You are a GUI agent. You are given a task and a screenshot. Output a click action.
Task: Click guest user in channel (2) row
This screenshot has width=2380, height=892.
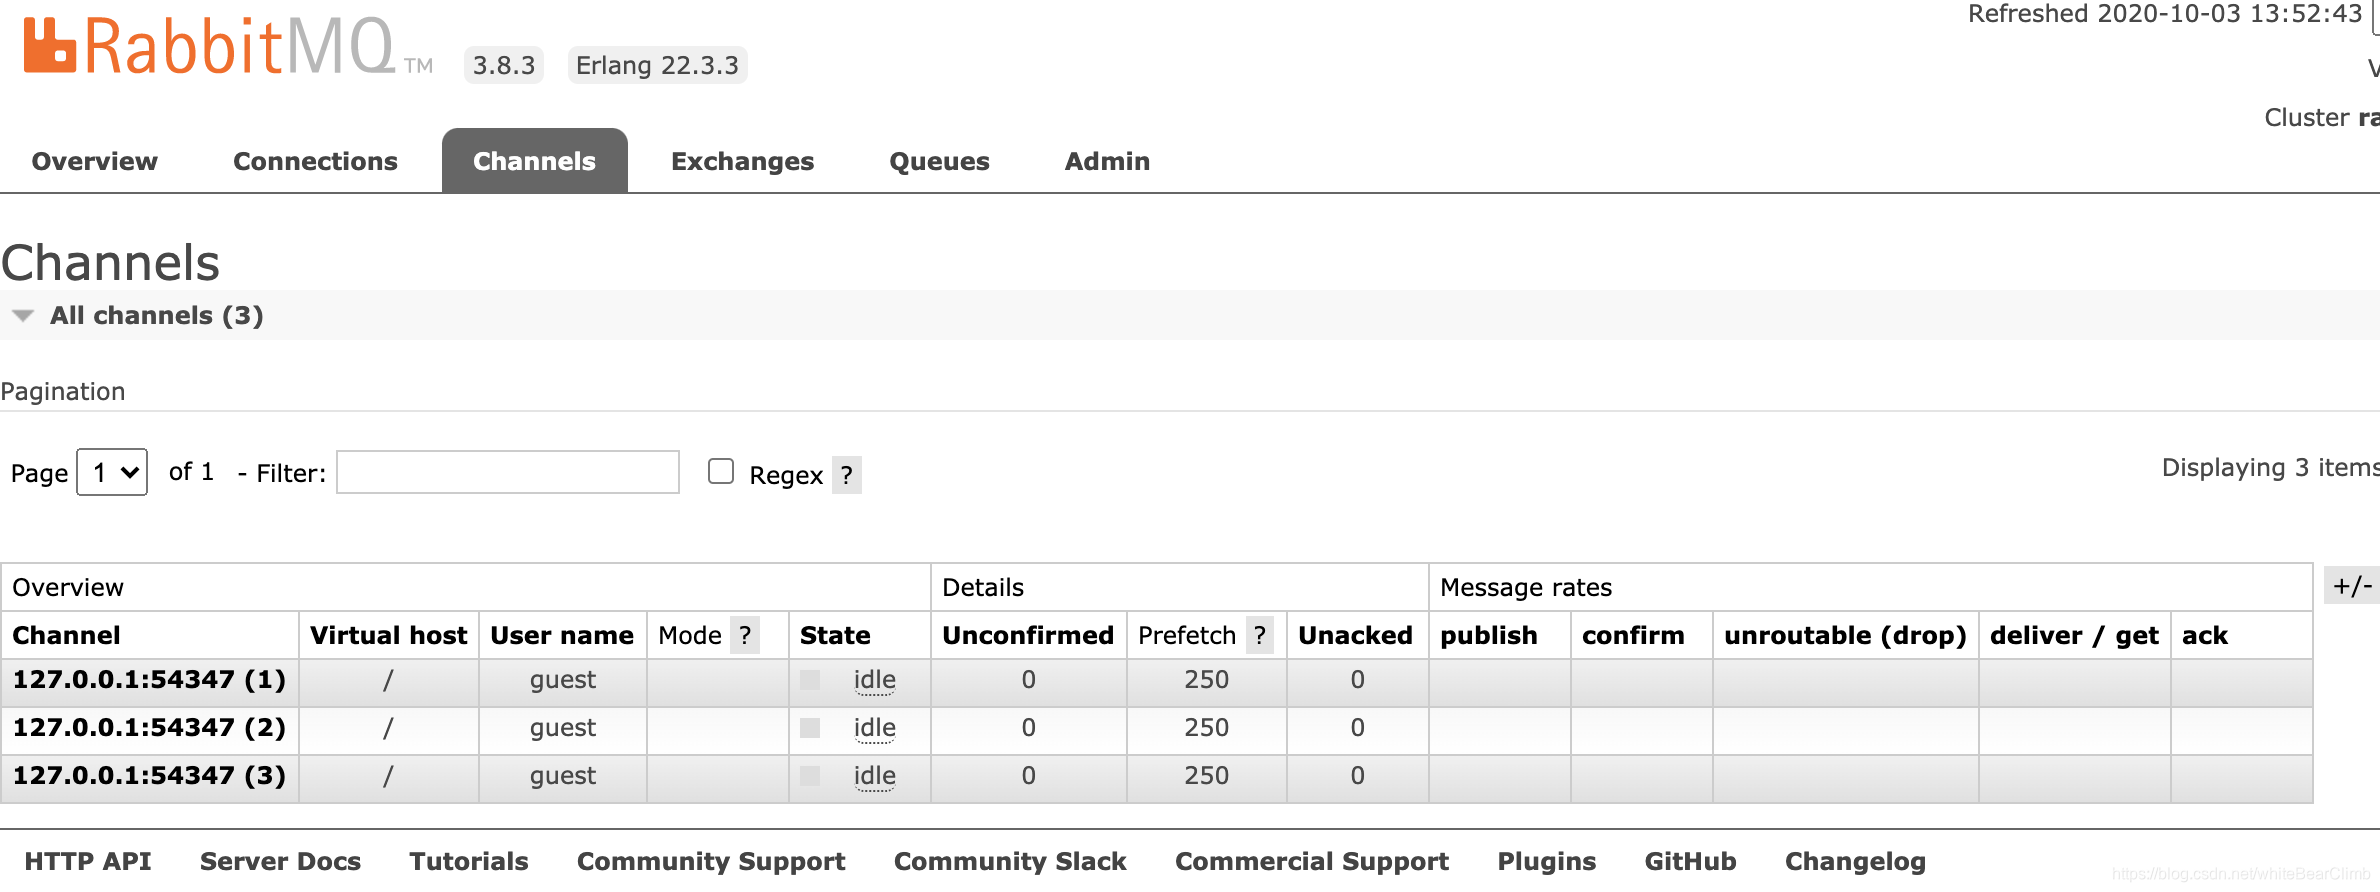563,728
